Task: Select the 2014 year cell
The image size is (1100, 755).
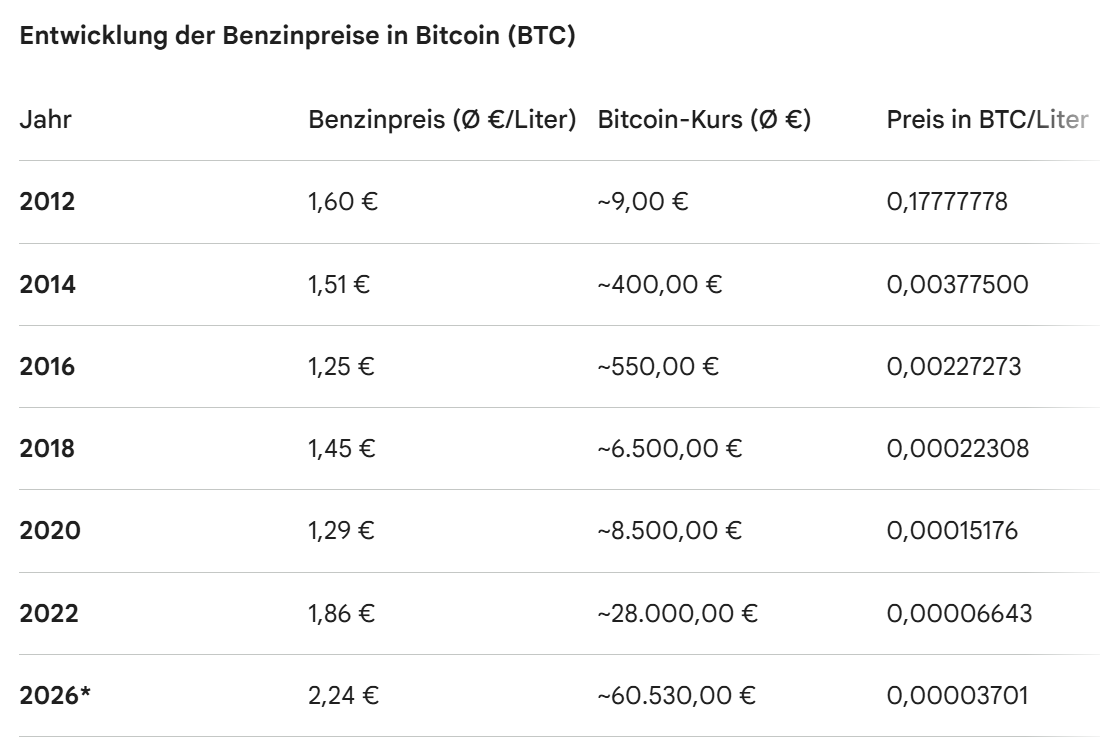Action: pyautogui.click(x=47, y=285)
